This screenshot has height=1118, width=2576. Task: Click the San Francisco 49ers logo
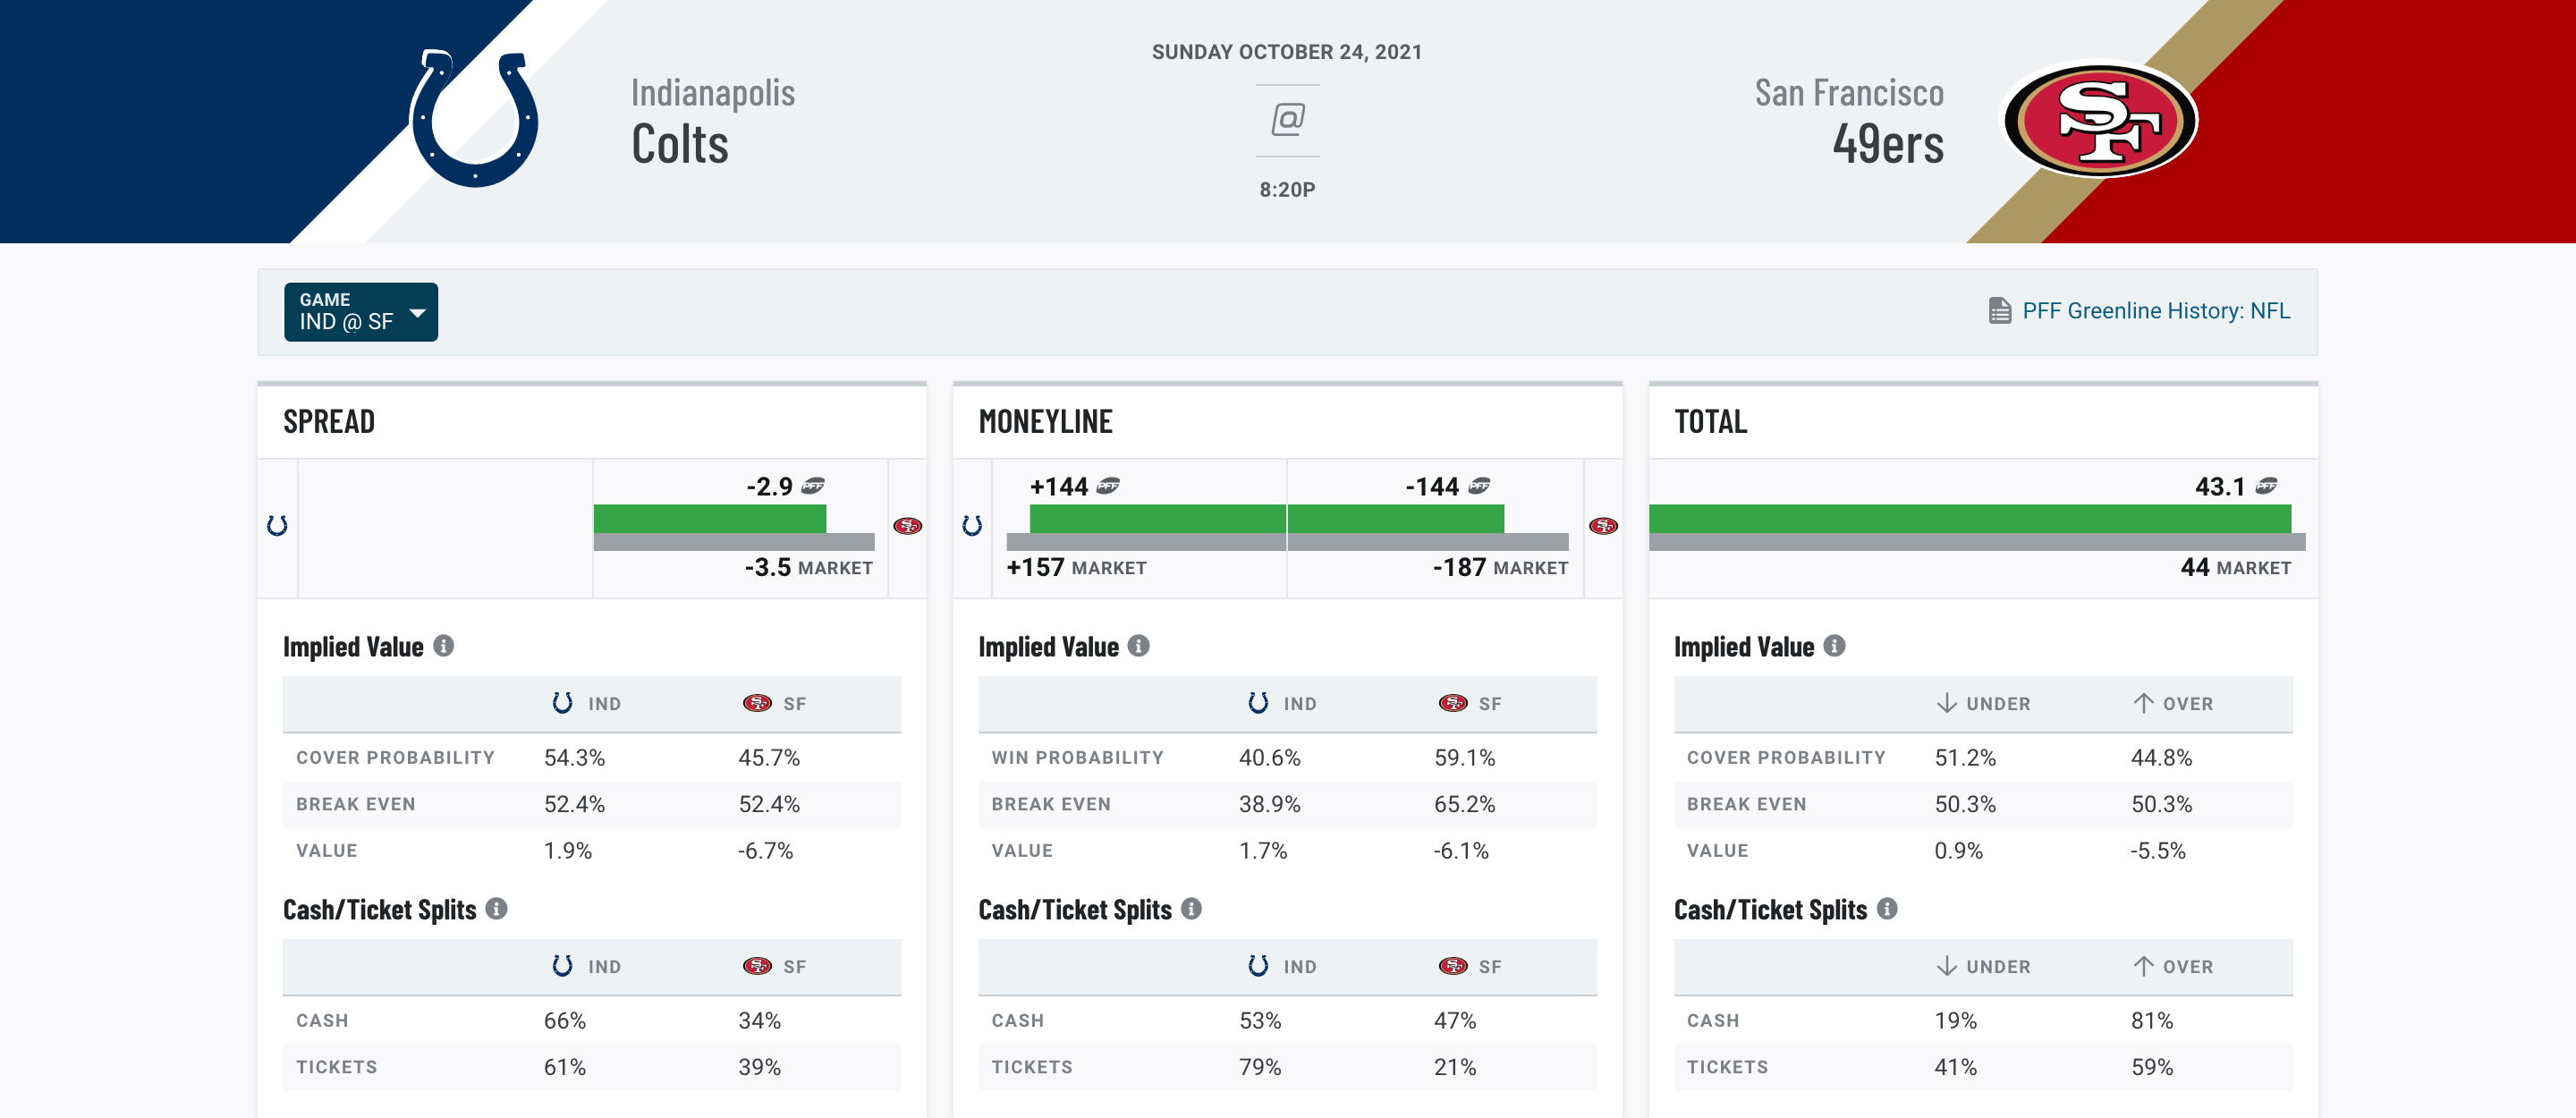2100,121
